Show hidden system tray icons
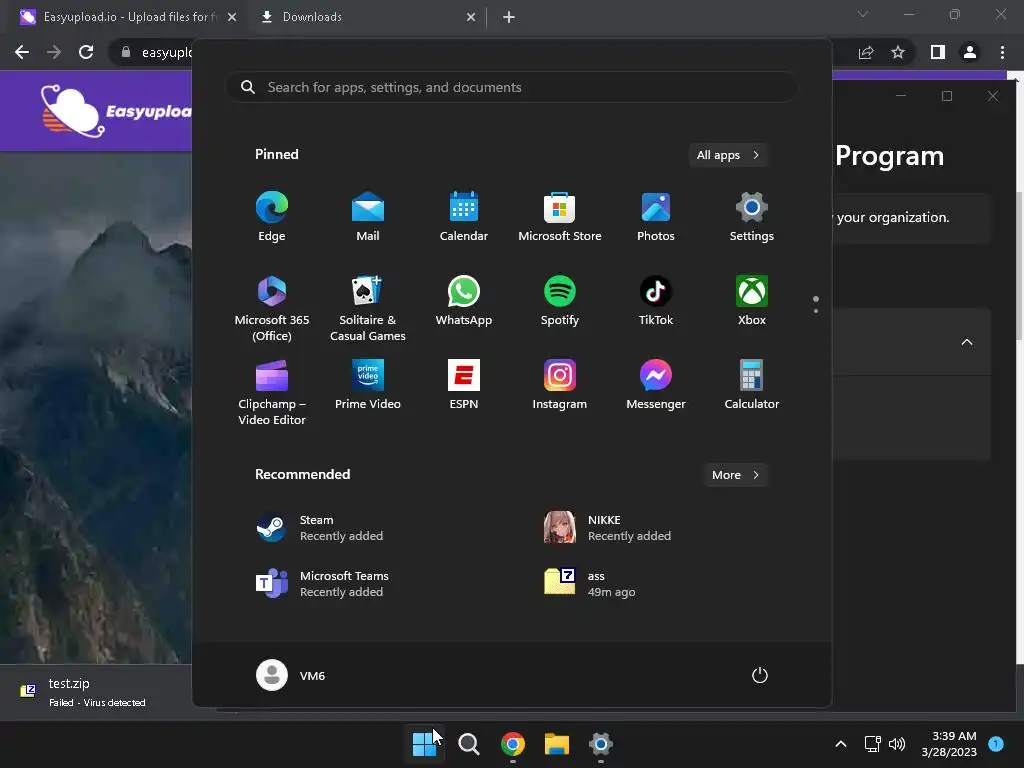This screenshot has height=768, width=1024. pyautogui.click(x=841, y=744)
